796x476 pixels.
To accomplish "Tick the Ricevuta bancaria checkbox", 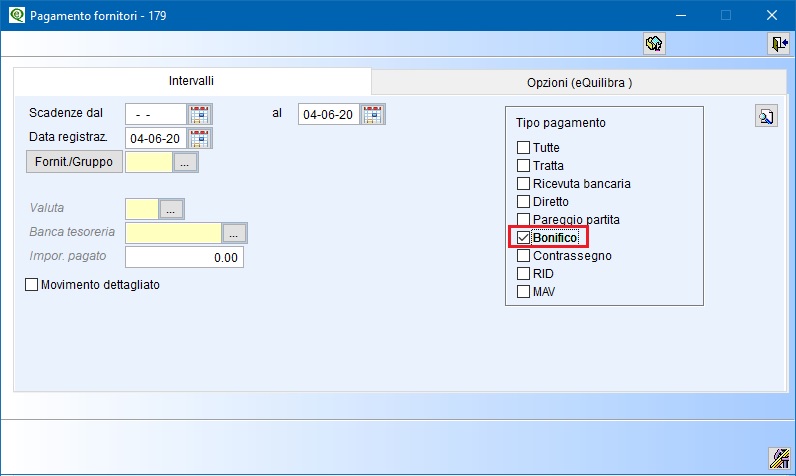I will (523, 184).
